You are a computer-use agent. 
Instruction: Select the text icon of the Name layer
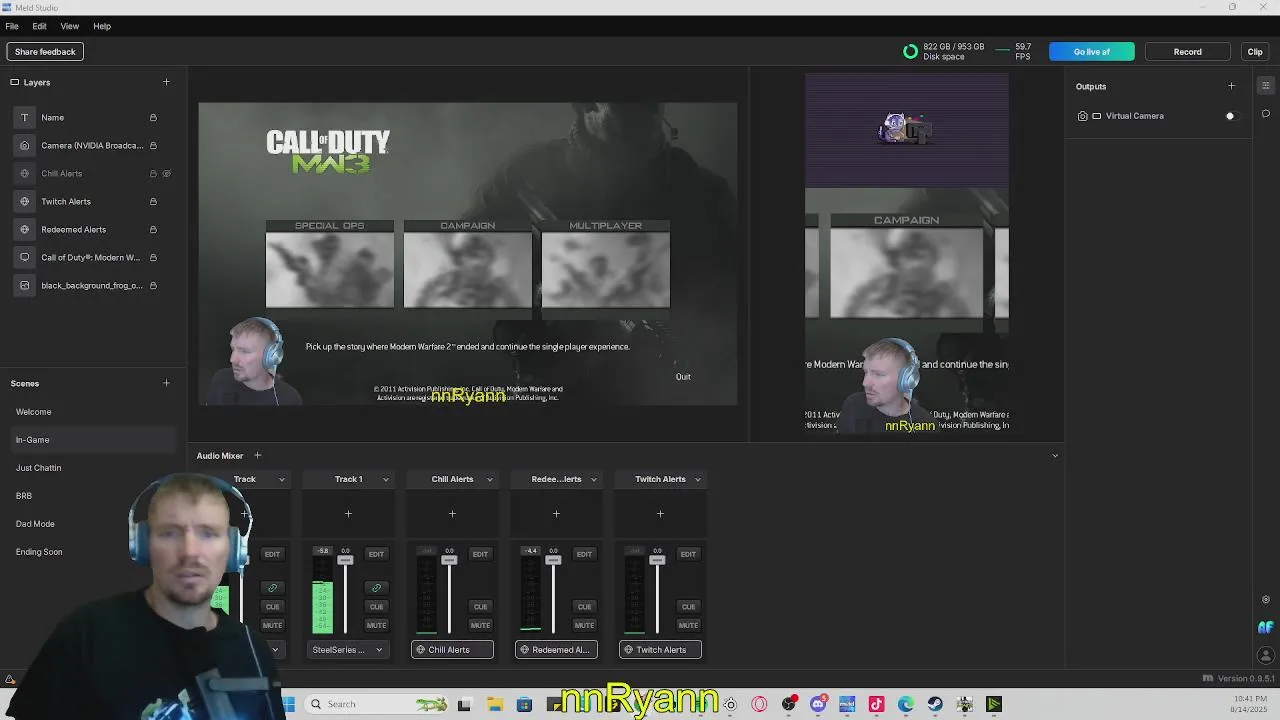pos(25,118)
